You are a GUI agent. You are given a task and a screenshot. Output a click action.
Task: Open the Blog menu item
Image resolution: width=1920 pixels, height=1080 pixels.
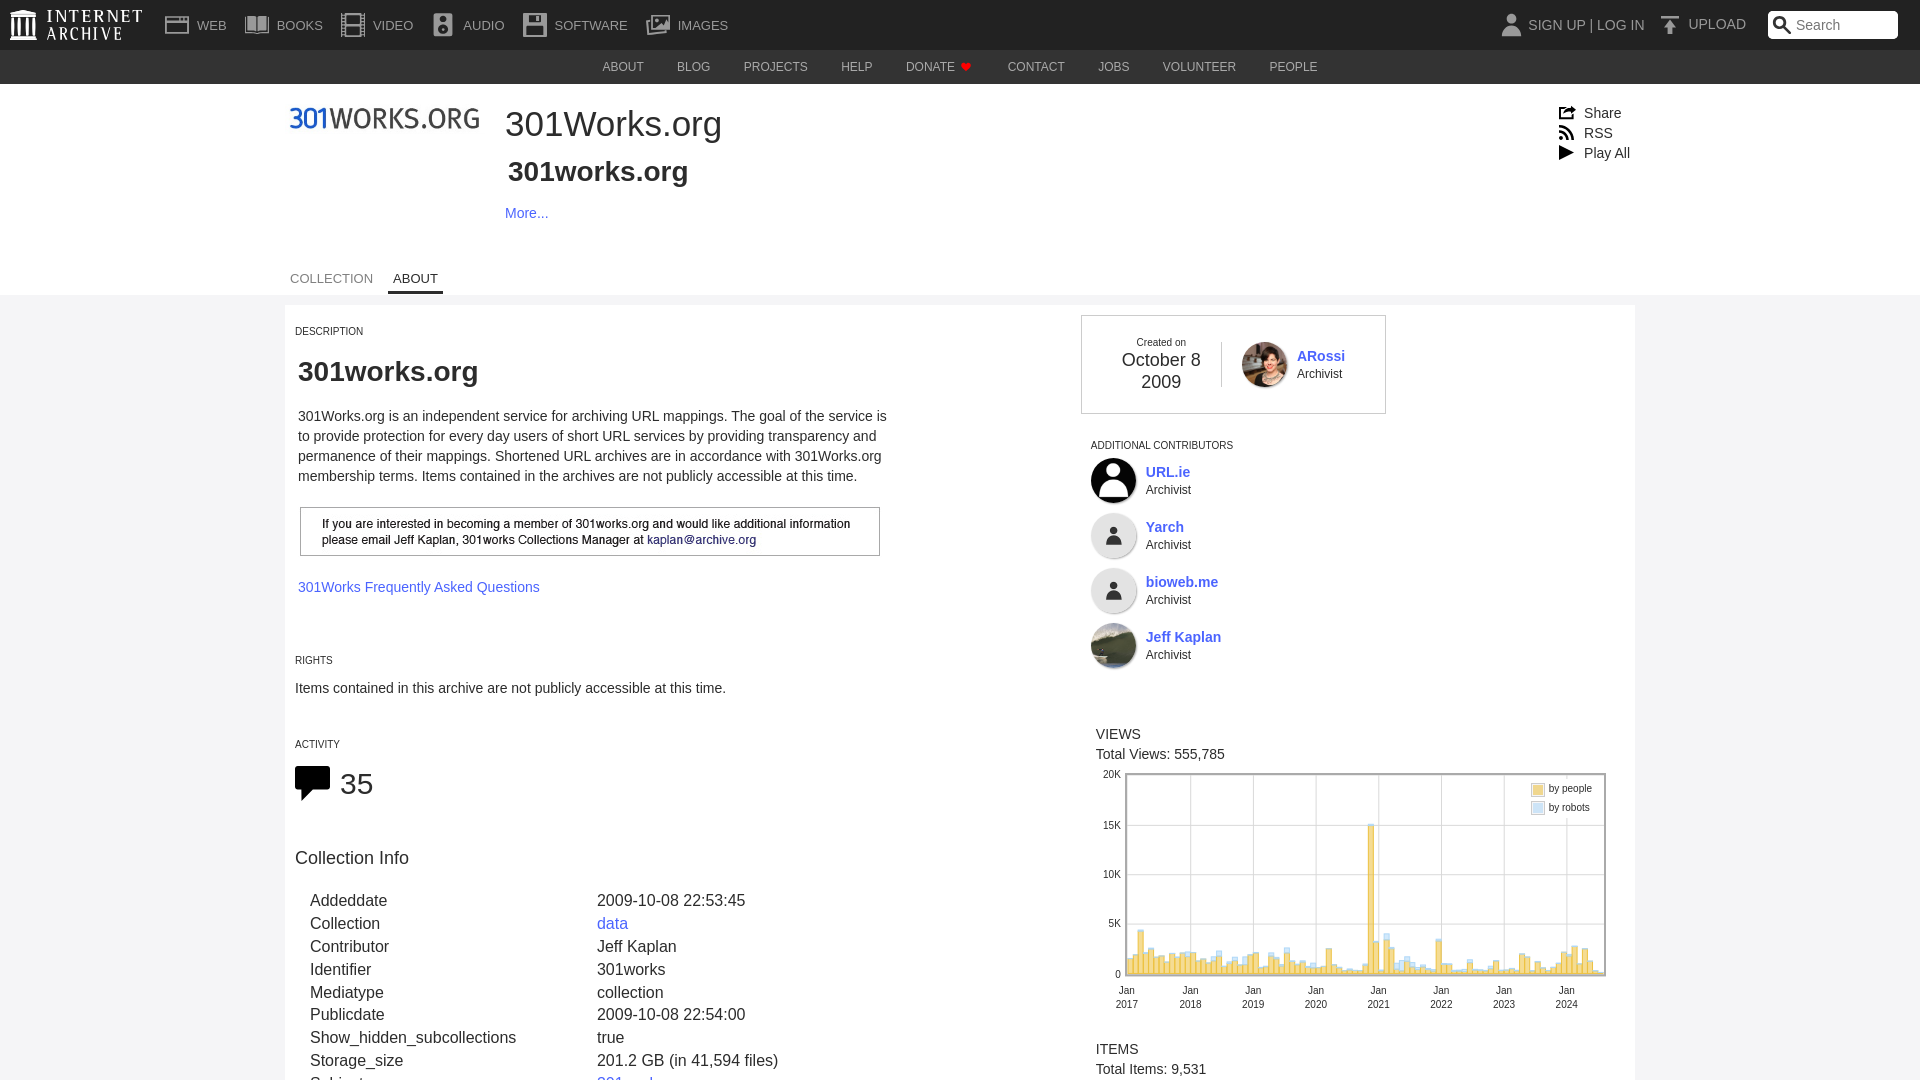(693, 67)
